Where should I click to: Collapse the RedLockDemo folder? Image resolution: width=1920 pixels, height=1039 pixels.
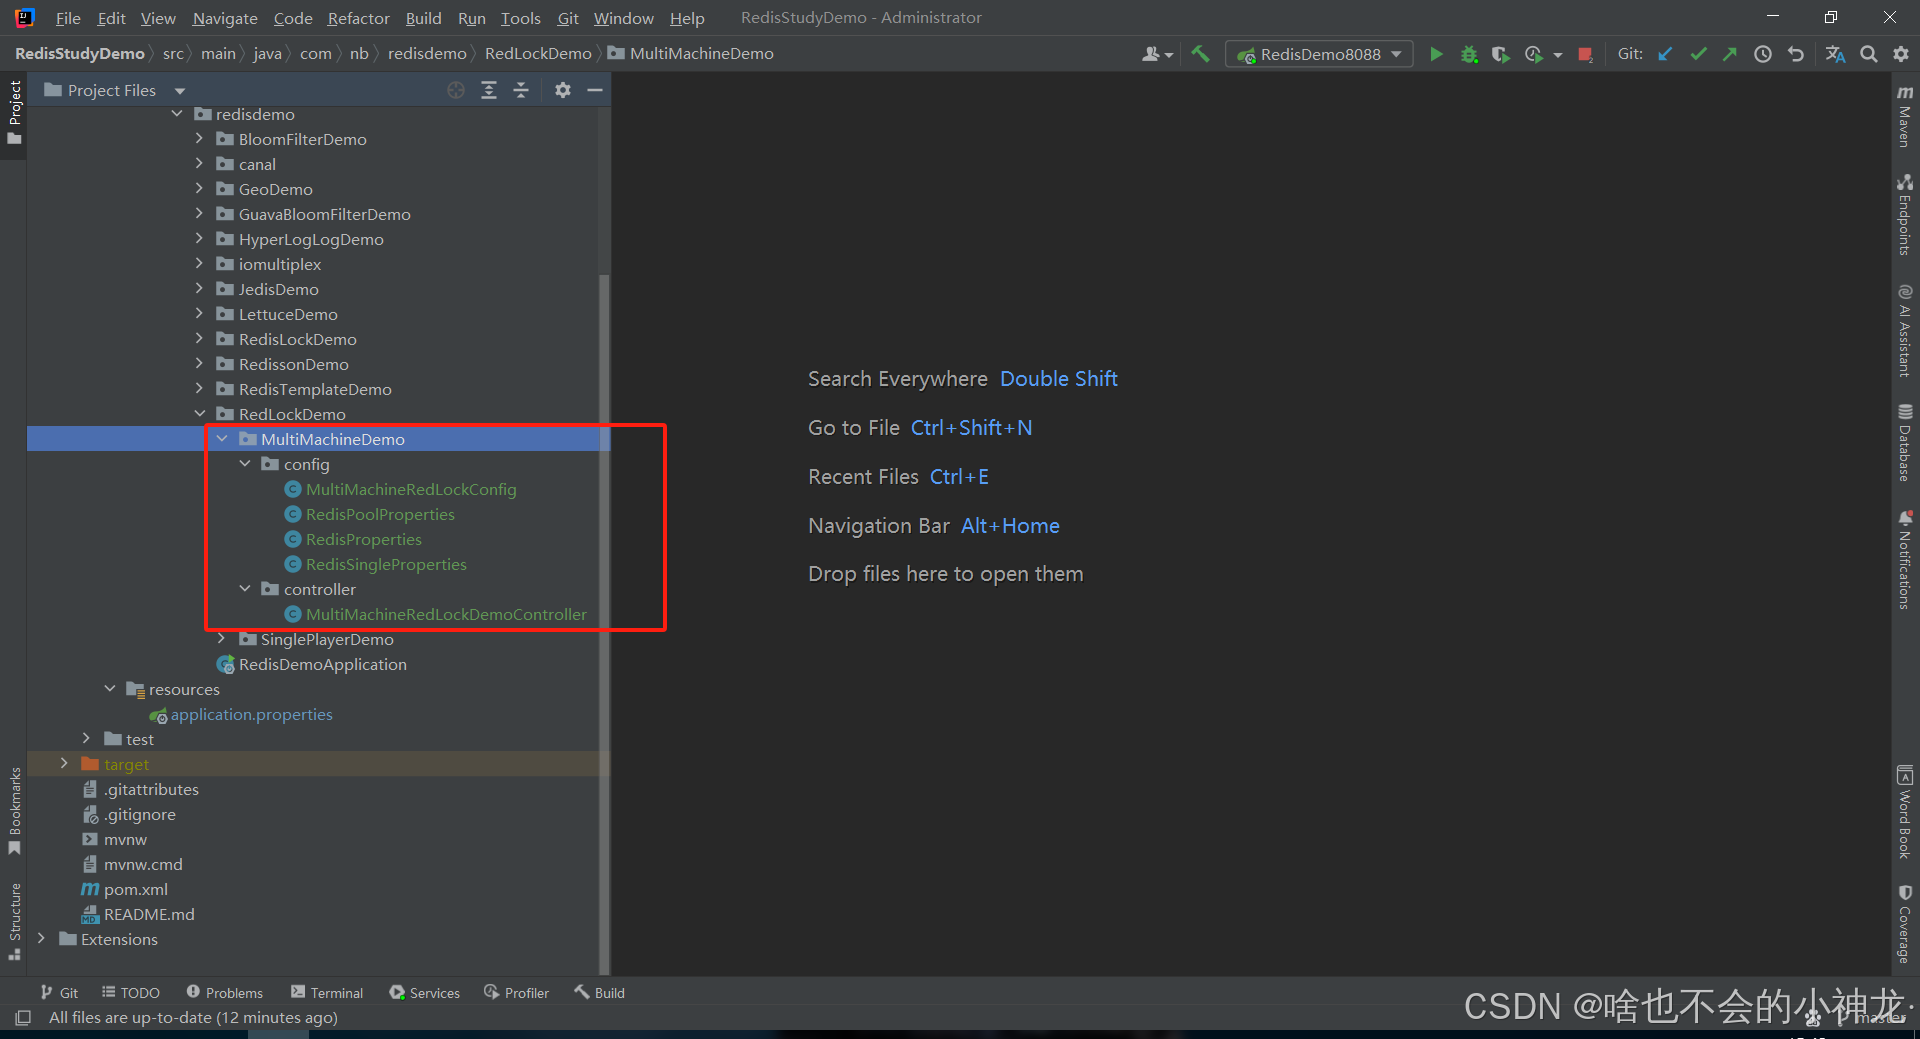(x=199, y=414)
